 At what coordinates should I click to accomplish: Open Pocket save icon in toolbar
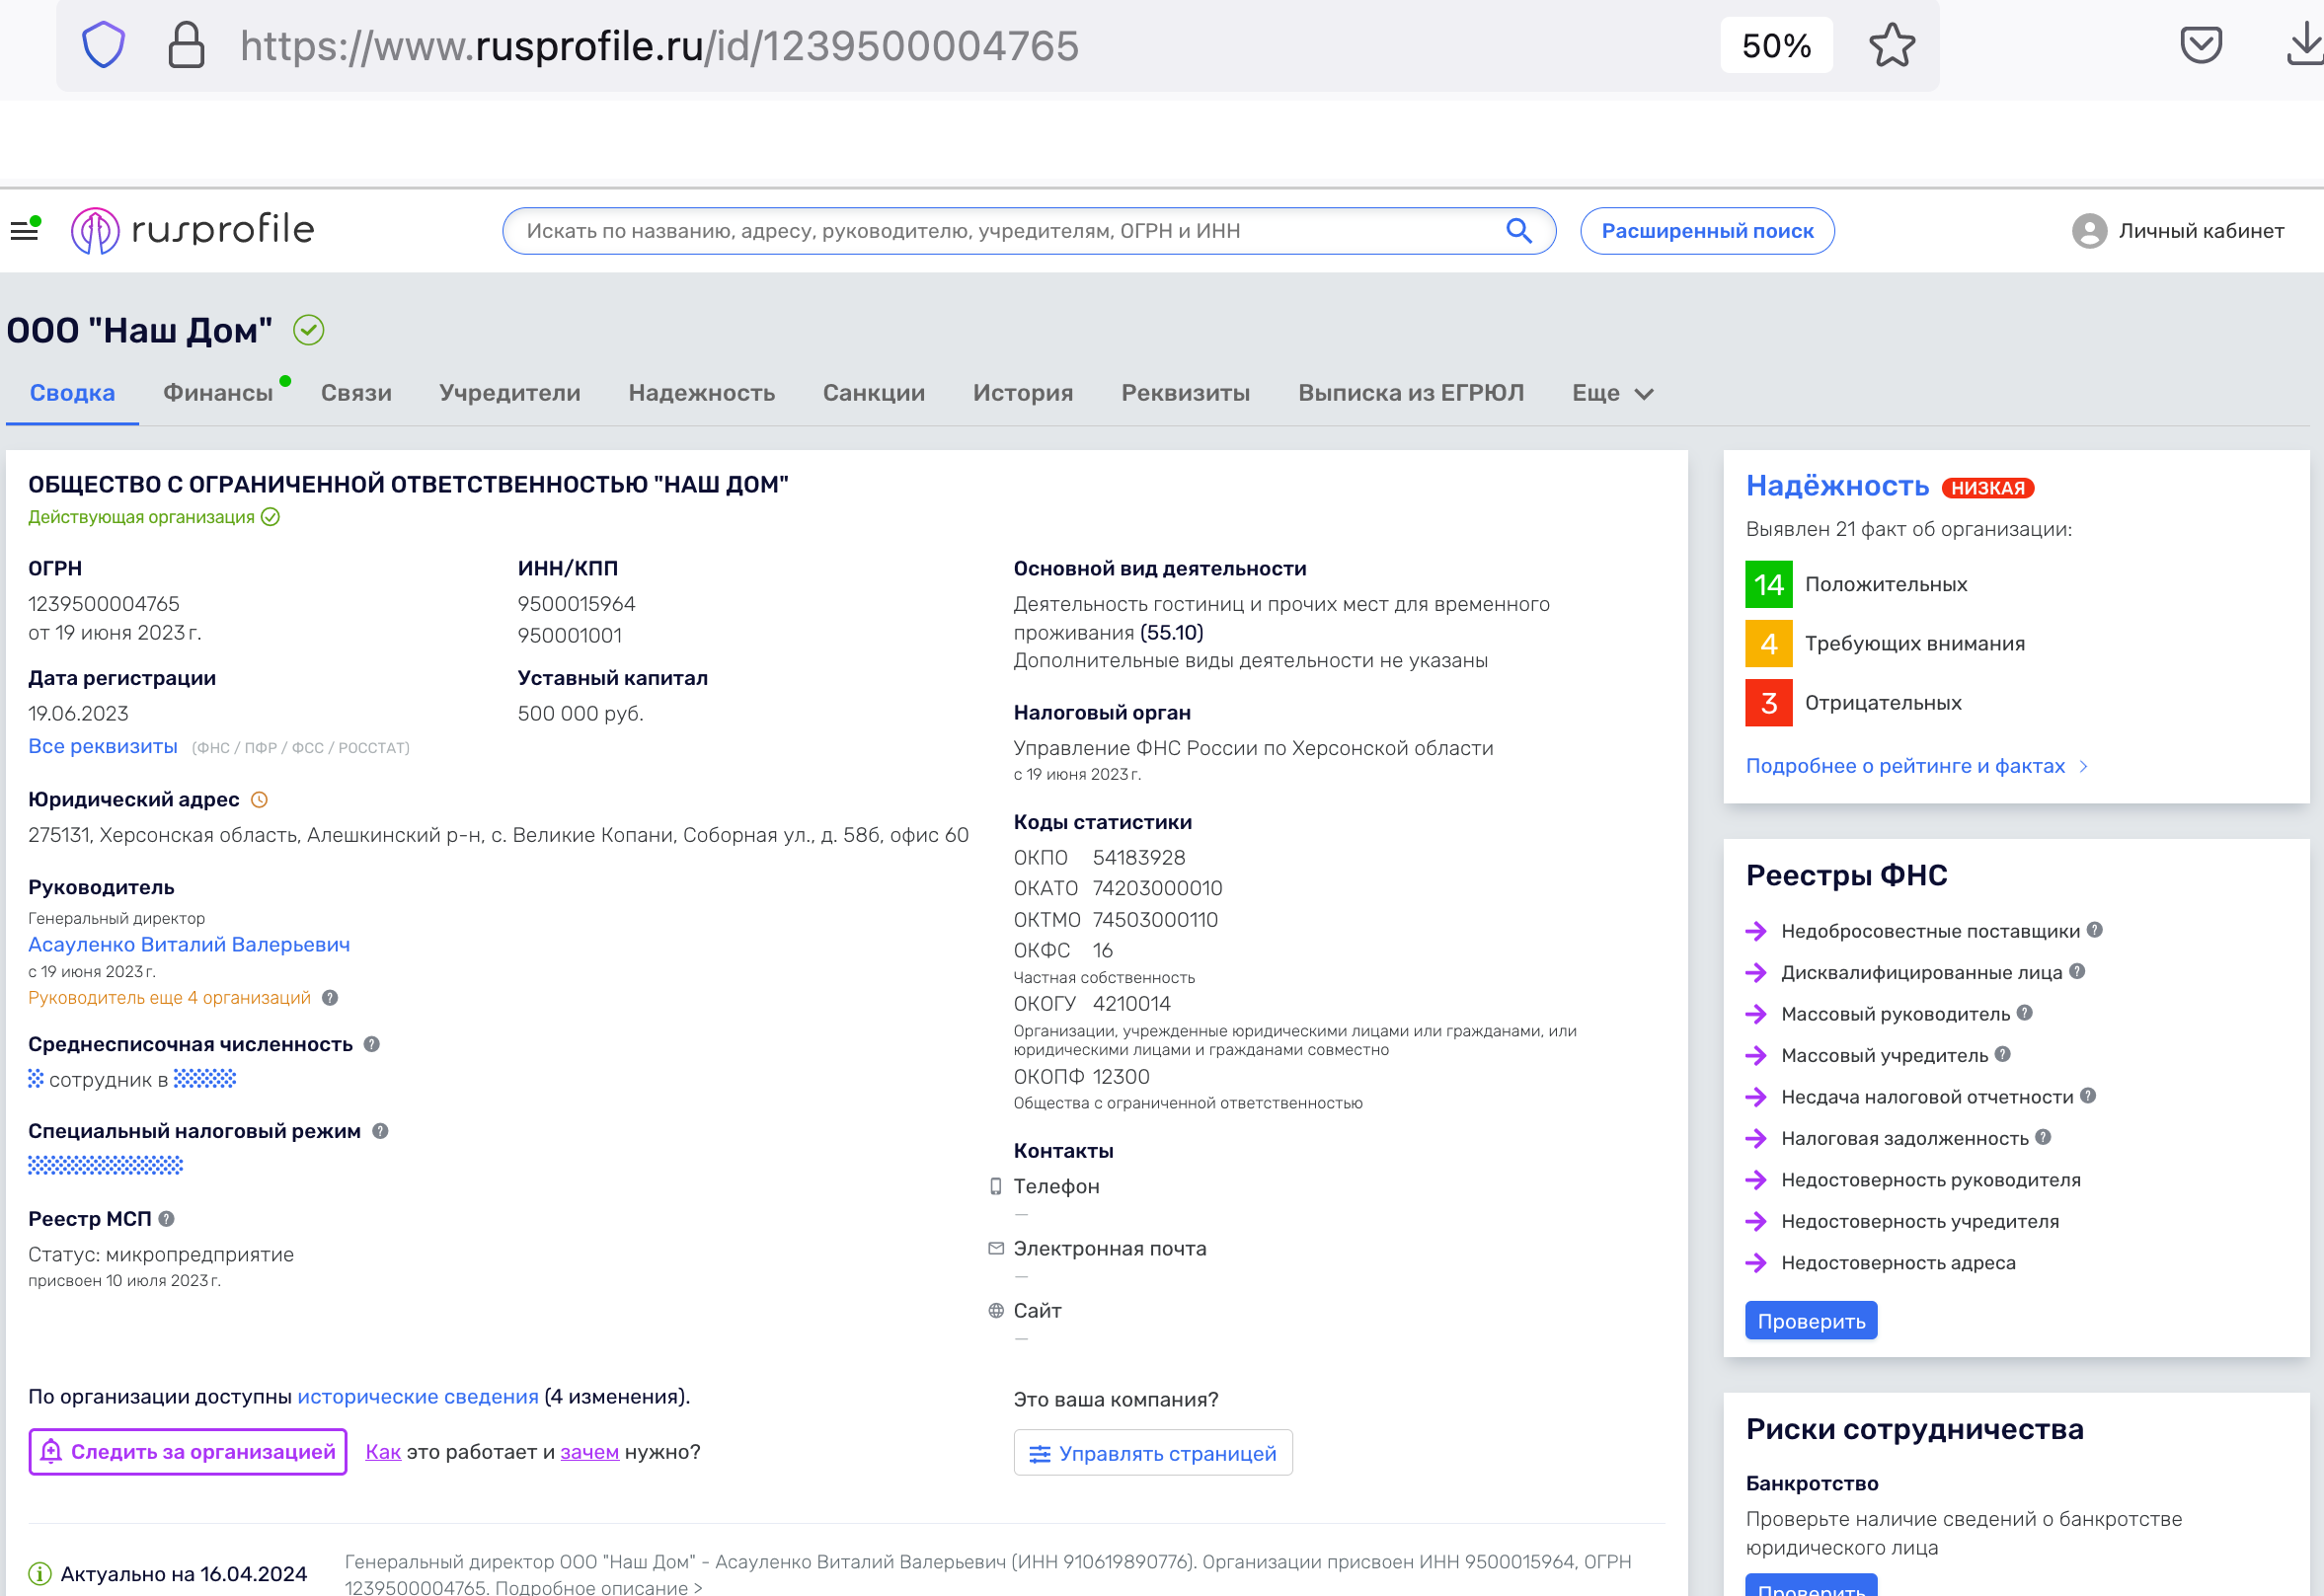pos(2200,46)
